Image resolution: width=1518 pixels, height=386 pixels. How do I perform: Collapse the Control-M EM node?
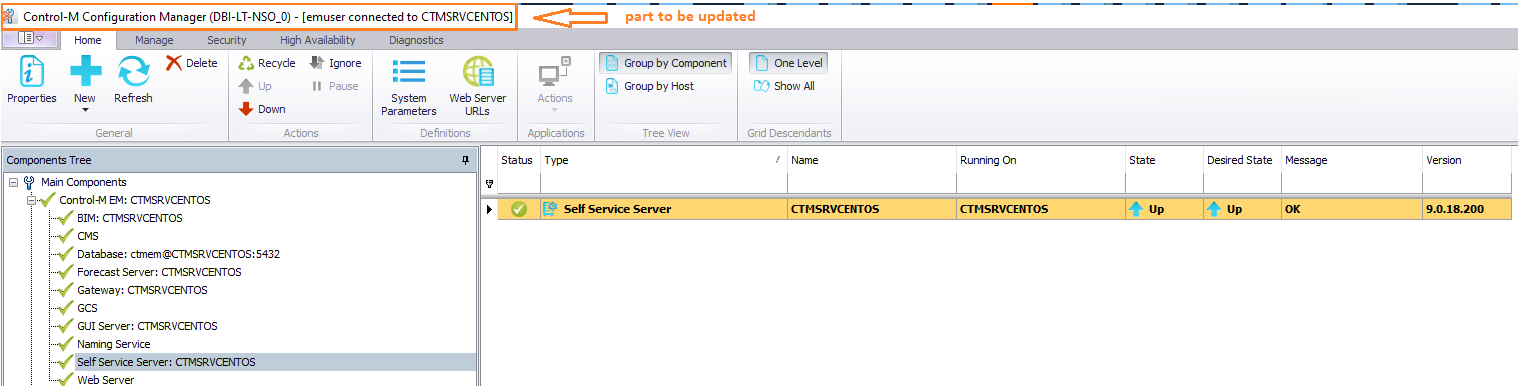[x=31, y=200]
